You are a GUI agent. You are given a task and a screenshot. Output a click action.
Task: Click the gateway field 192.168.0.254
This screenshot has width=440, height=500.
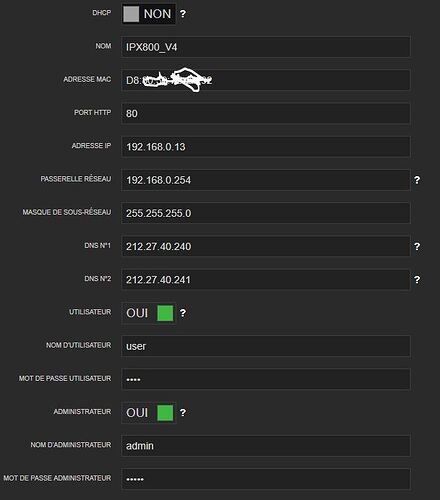coord(266,180)
